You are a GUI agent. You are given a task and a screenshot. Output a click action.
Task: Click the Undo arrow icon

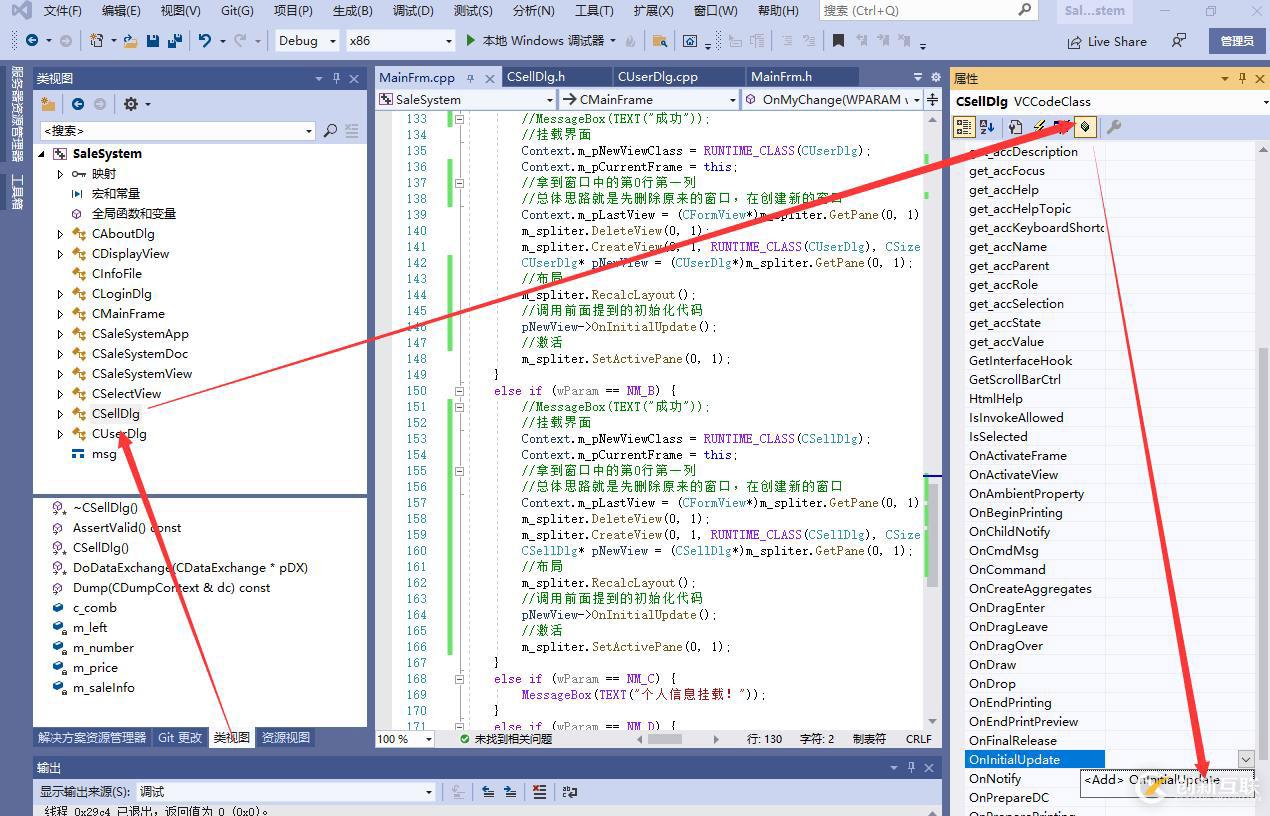pyautogui.click(x=204, y=41)
